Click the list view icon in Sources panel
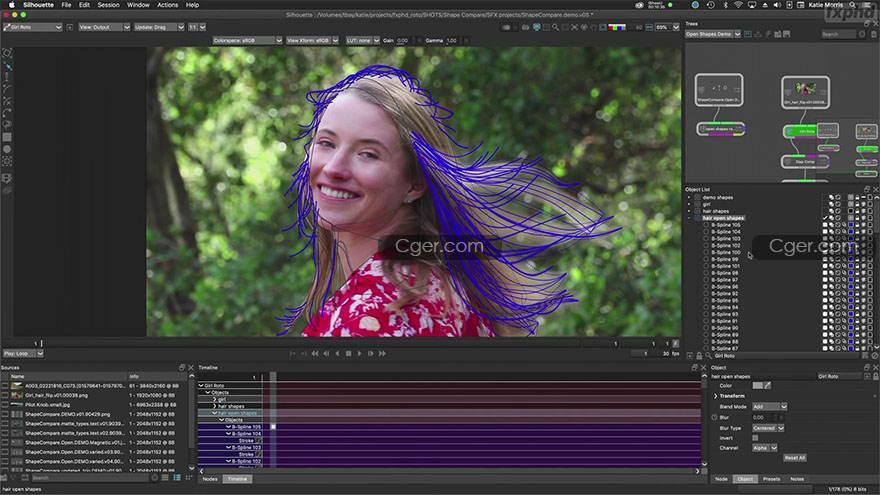Screen dimensions: 880x495 coord(165,478)
